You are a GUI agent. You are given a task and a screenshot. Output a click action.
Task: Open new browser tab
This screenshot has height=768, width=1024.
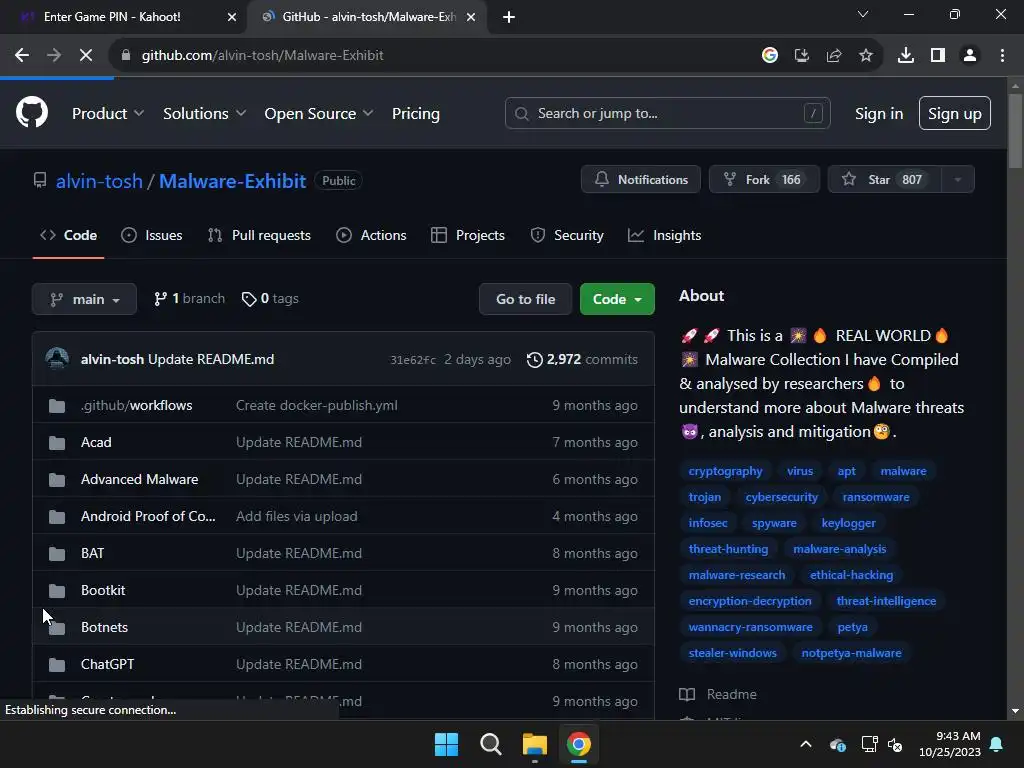509,17
